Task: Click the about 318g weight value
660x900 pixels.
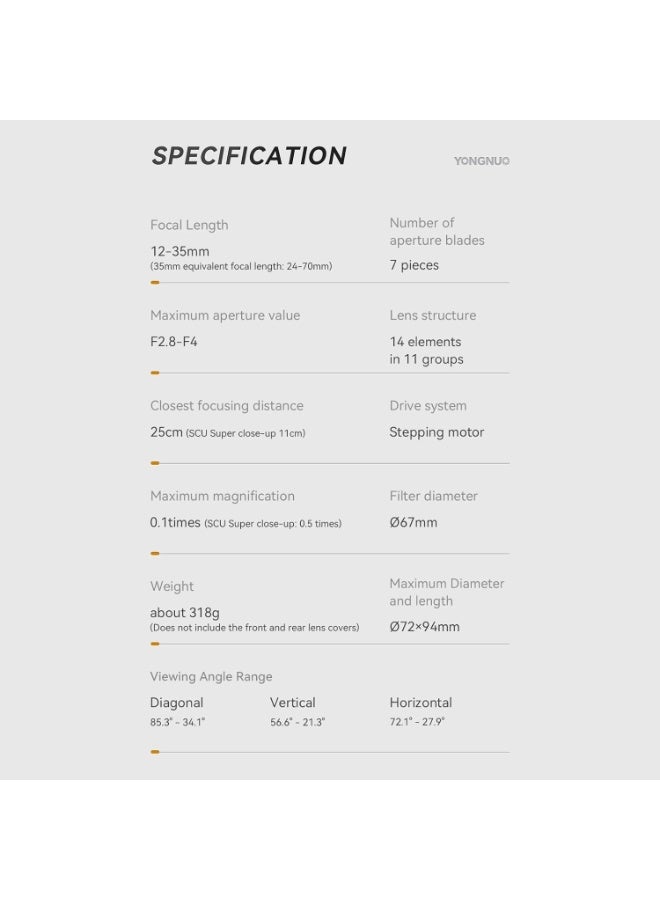Action: [185, 612]
